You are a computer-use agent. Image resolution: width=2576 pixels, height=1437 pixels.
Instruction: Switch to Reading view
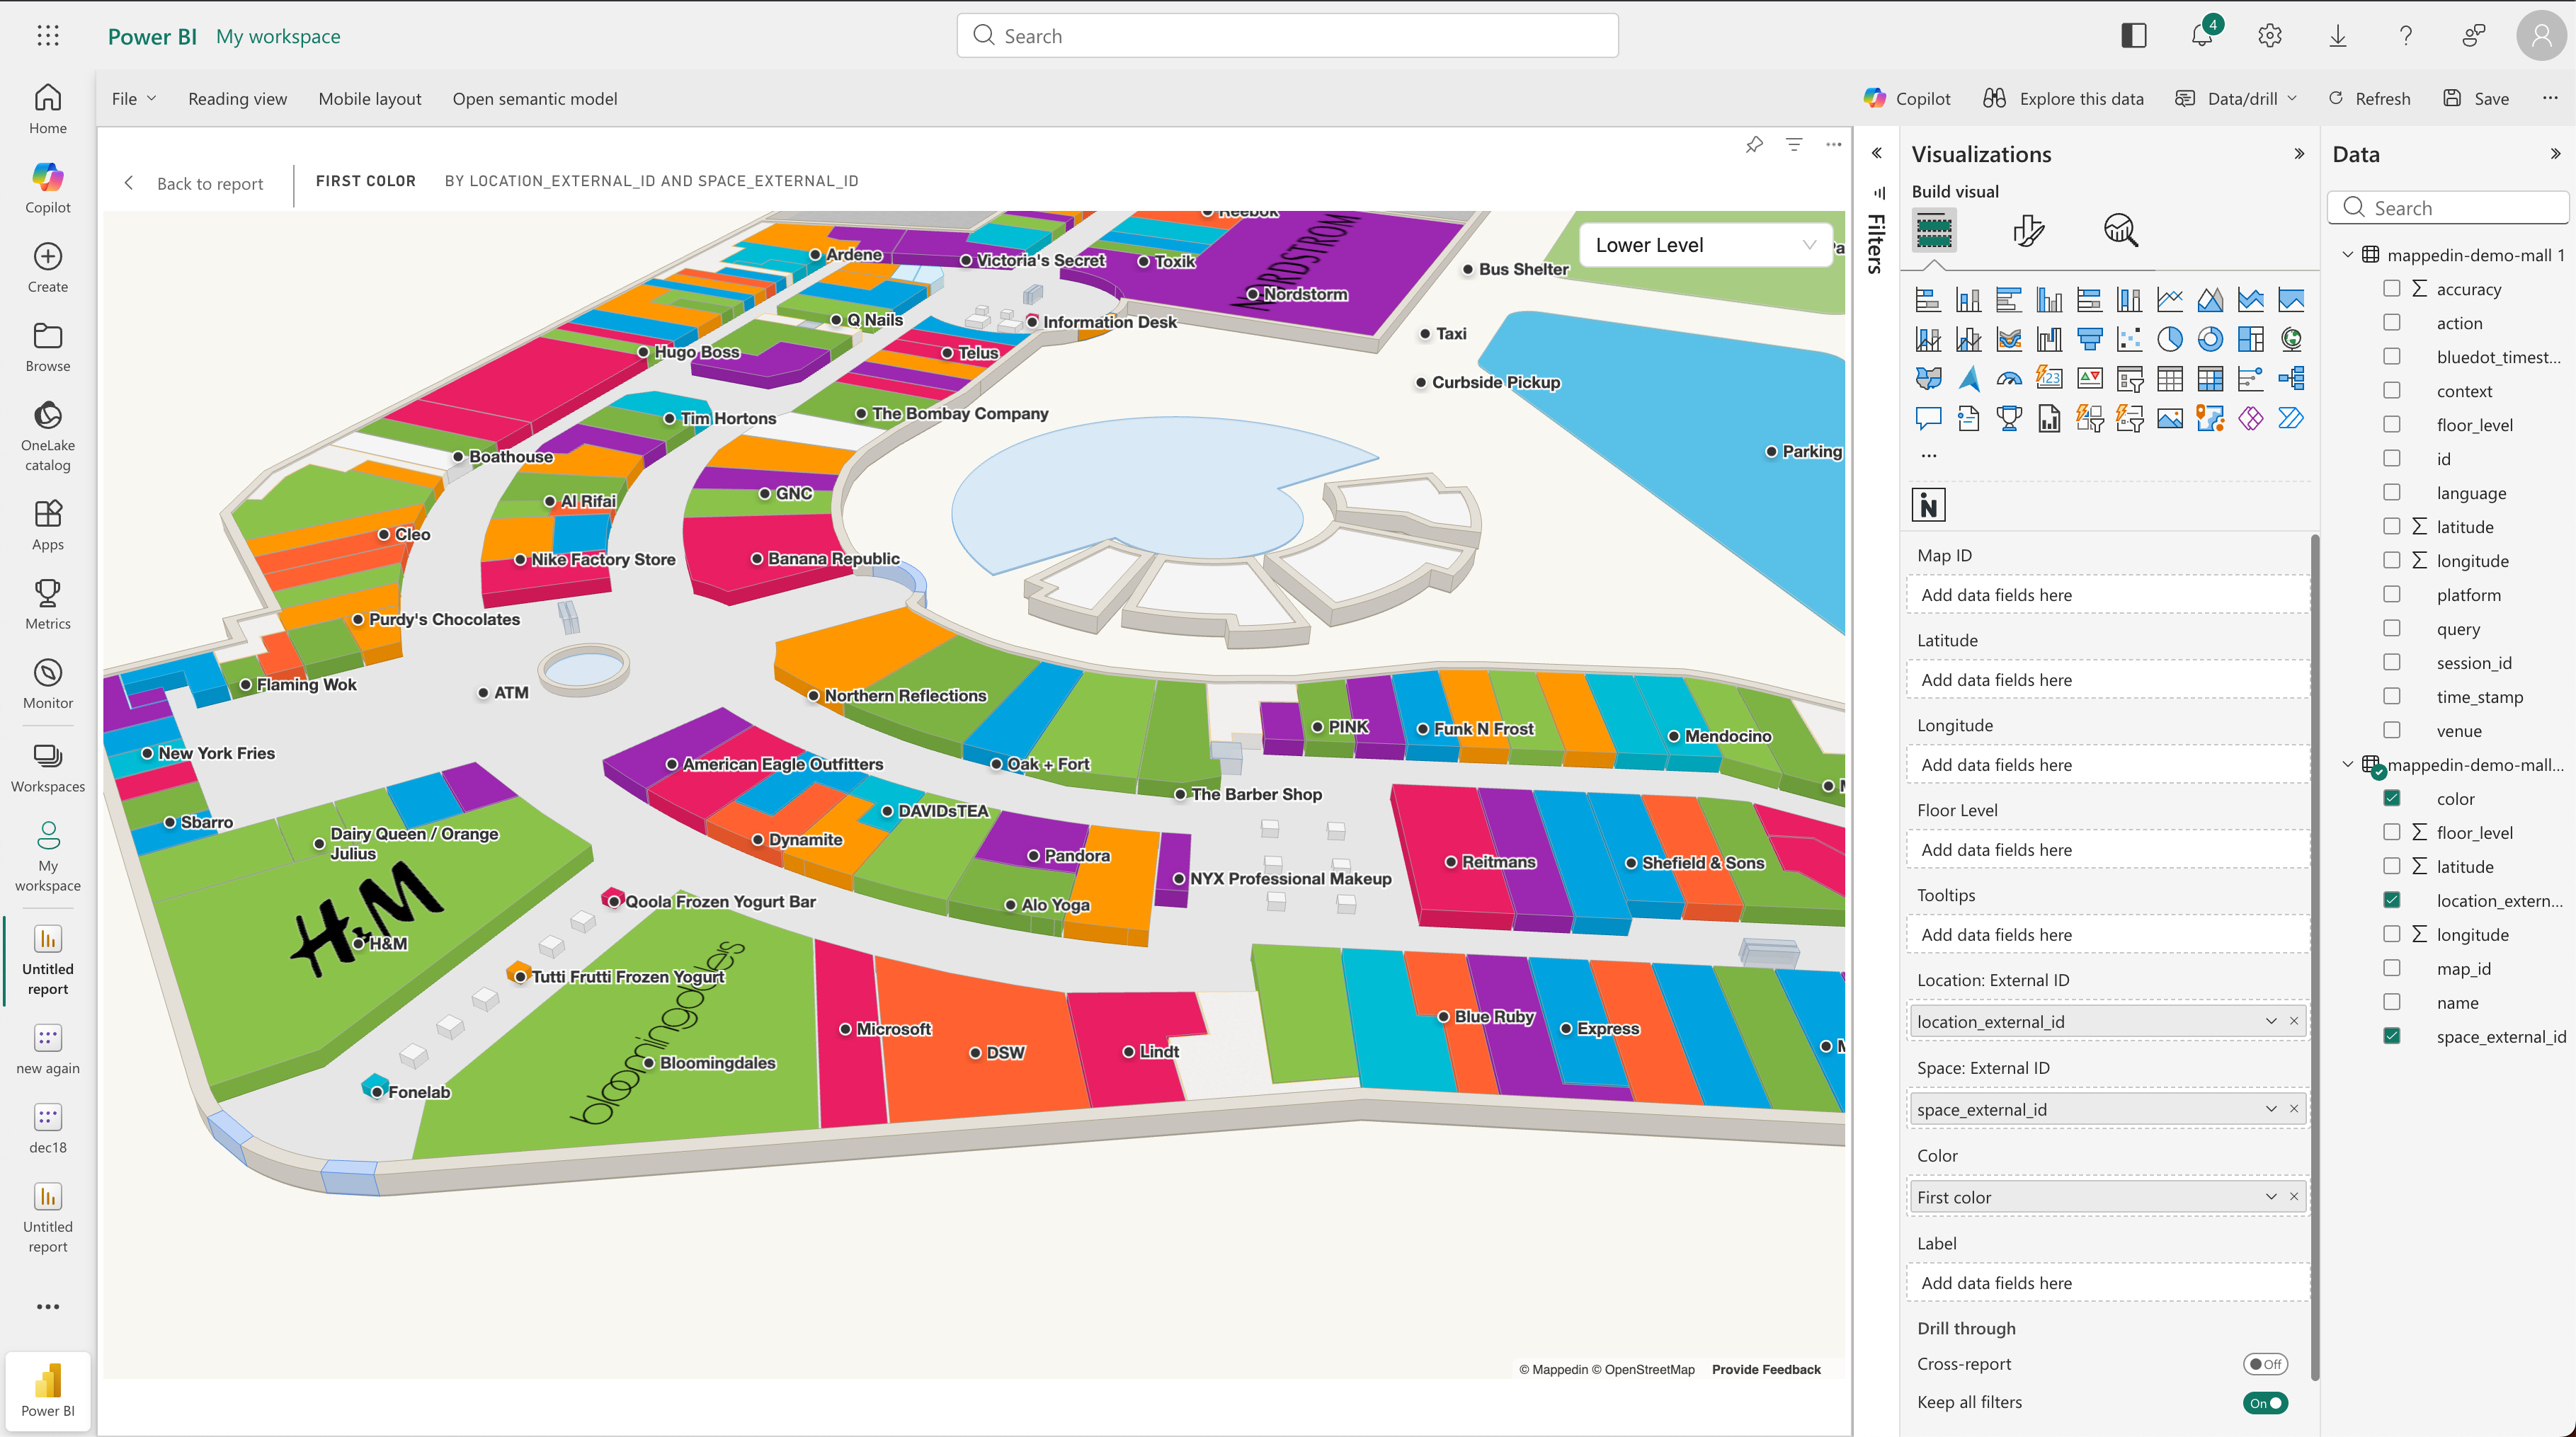[237, 98]
